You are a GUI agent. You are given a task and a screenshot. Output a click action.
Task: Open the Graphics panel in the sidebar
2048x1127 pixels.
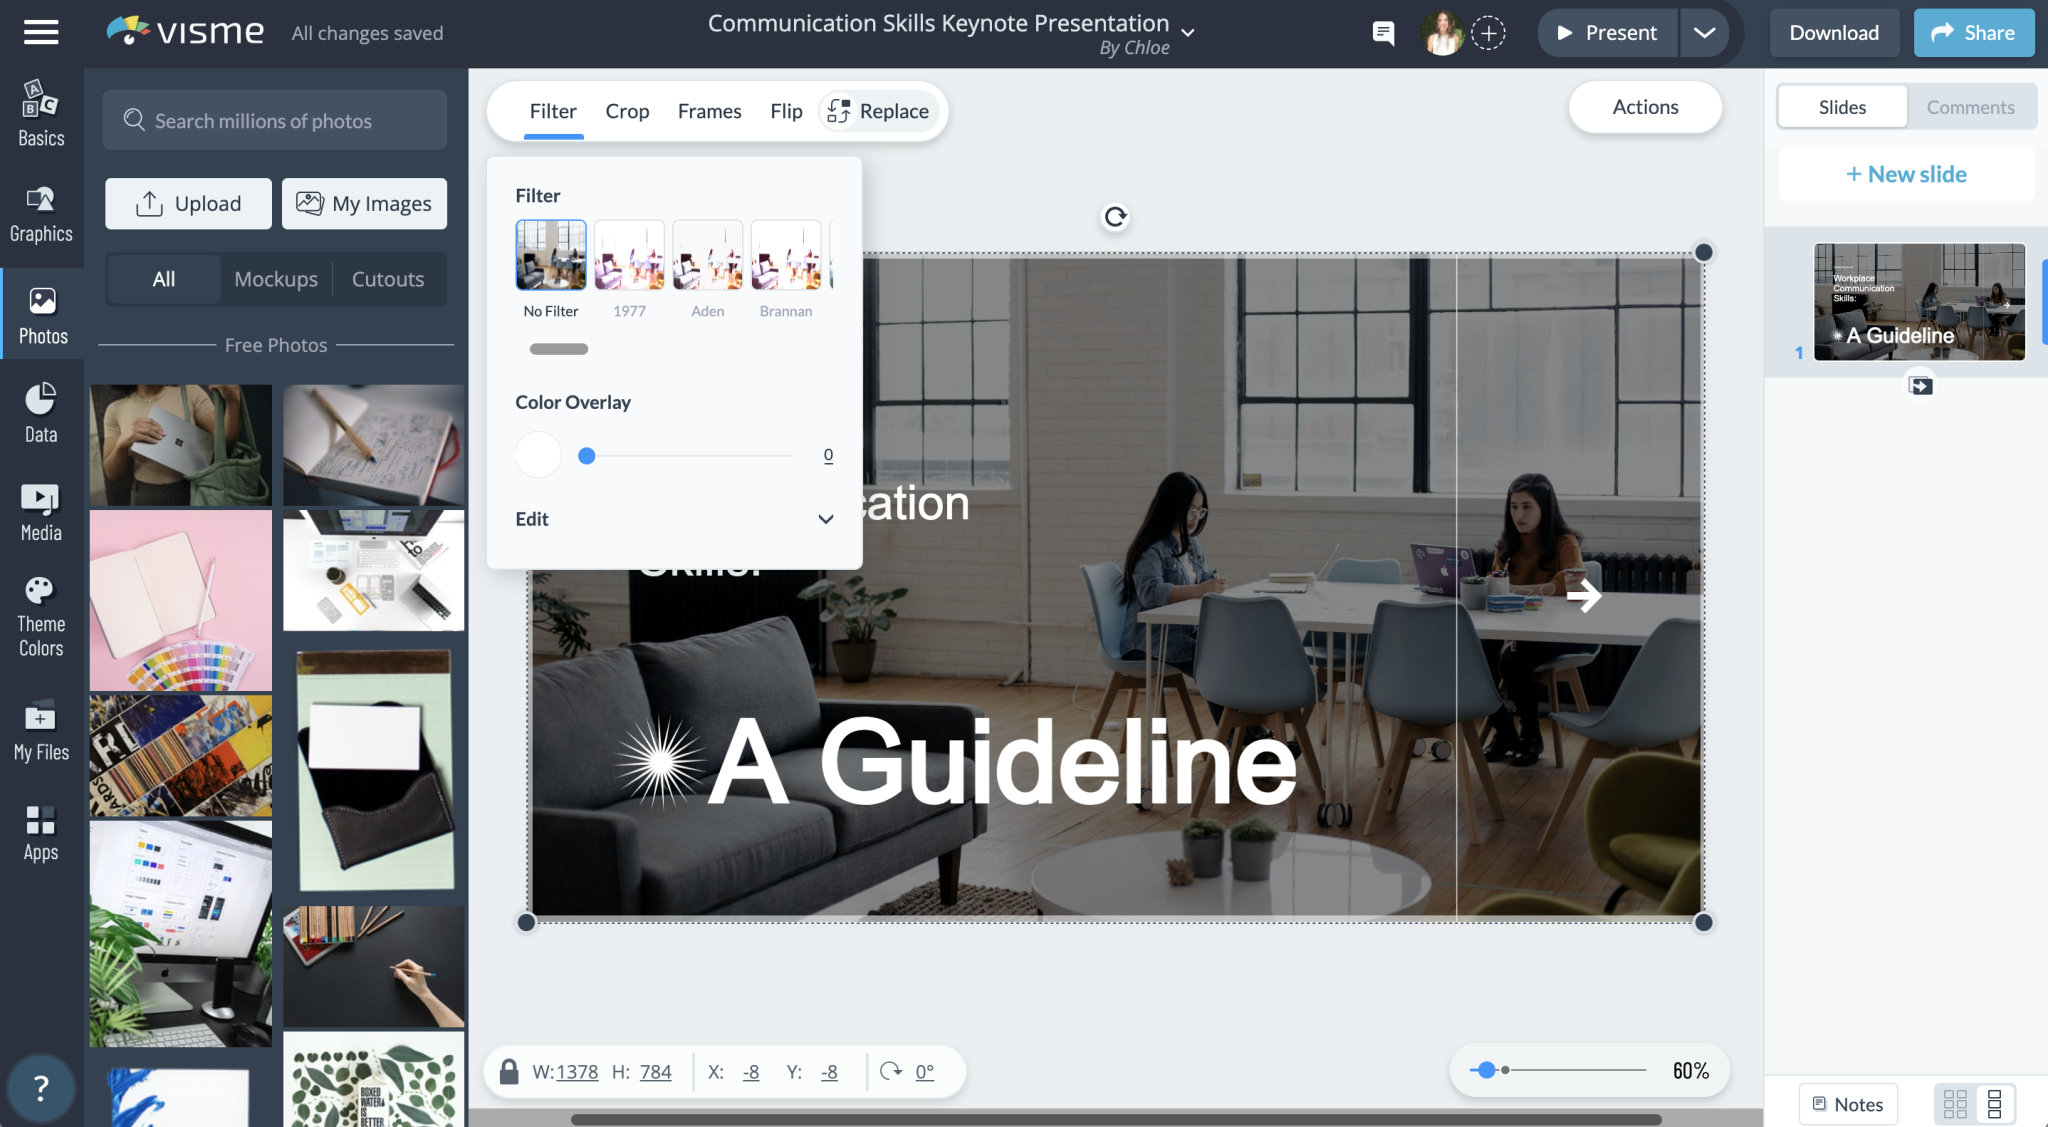coord(41,214)
